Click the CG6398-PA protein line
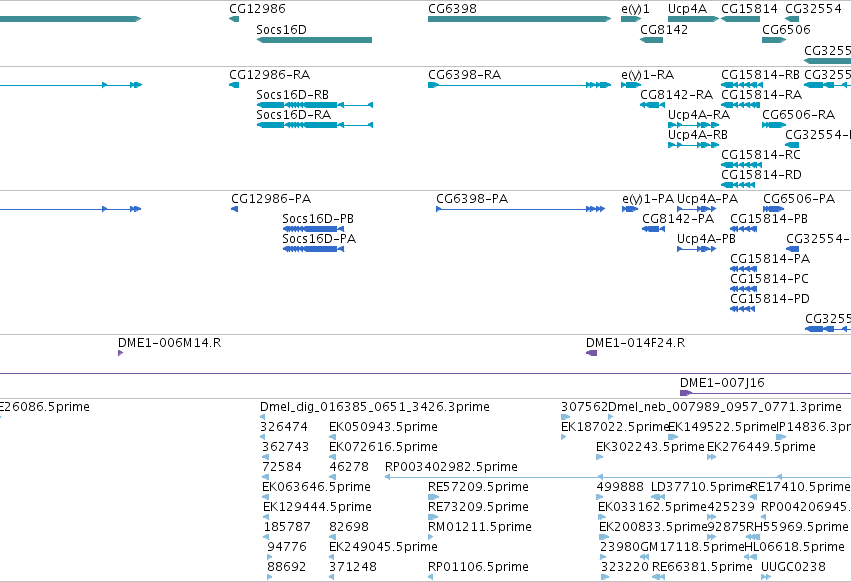851x582 pixels. 520,209
